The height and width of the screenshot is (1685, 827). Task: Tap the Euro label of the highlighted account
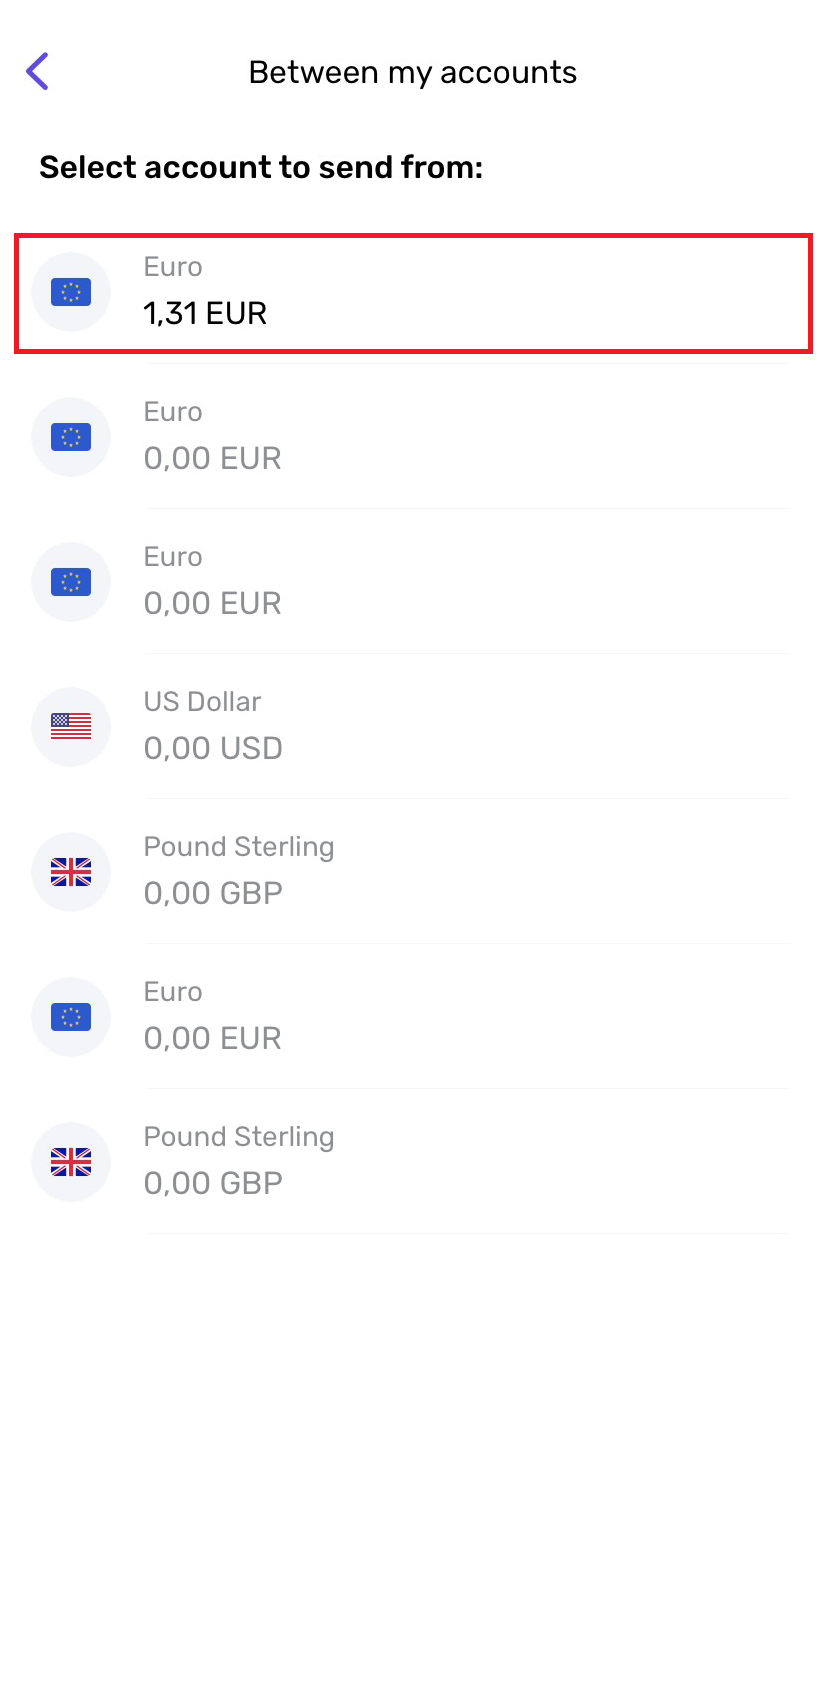coord(173,267)
